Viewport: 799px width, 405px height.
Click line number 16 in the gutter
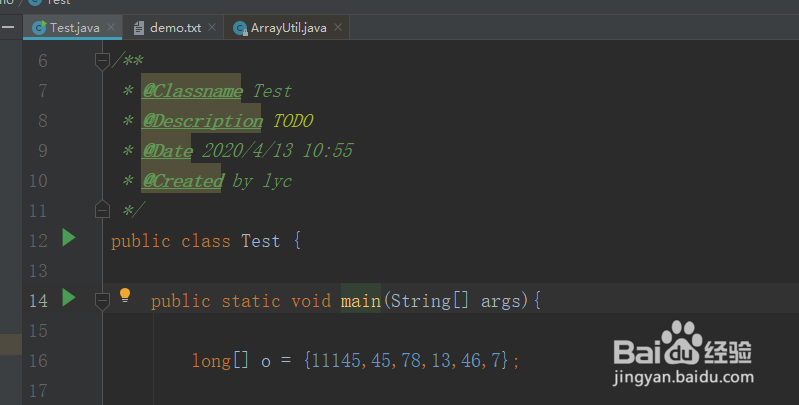click(38, 360)
